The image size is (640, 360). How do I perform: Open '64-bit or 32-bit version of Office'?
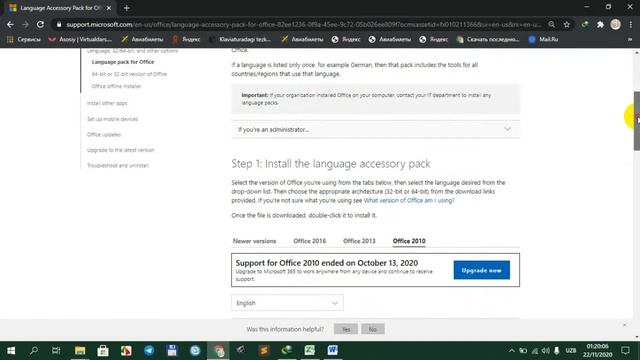(x=129, y=74)
